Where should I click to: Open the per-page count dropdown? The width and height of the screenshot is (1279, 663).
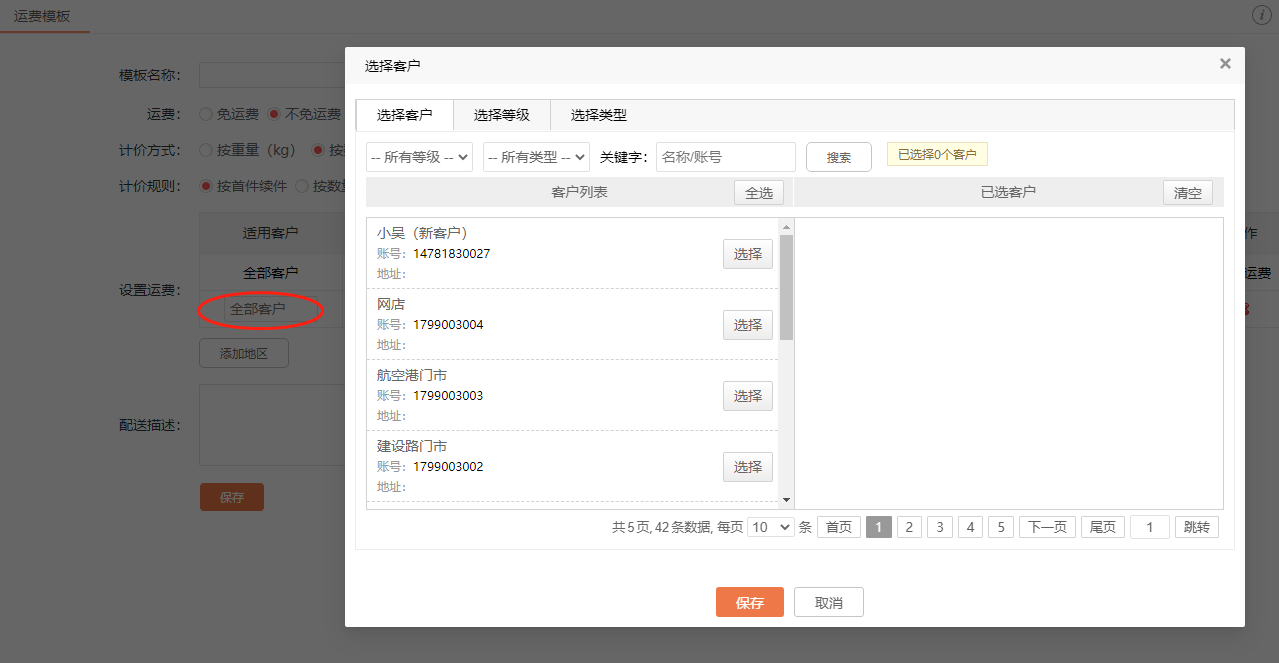[770, 527]
